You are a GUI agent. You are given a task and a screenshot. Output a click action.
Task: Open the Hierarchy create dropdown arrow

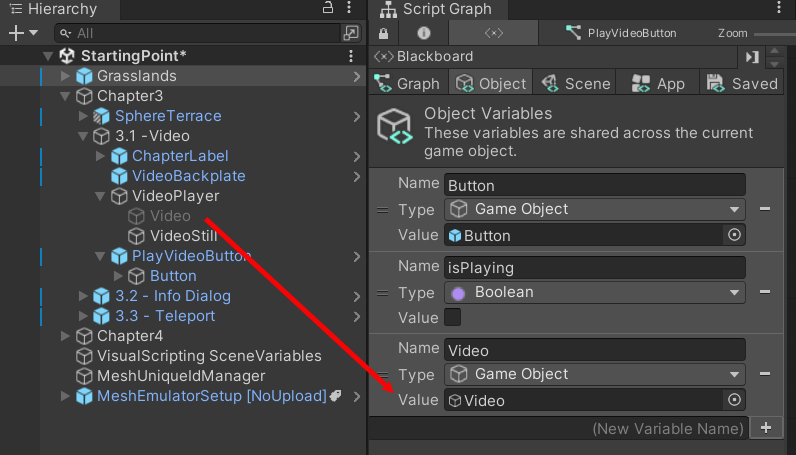(x=34, y=33)
